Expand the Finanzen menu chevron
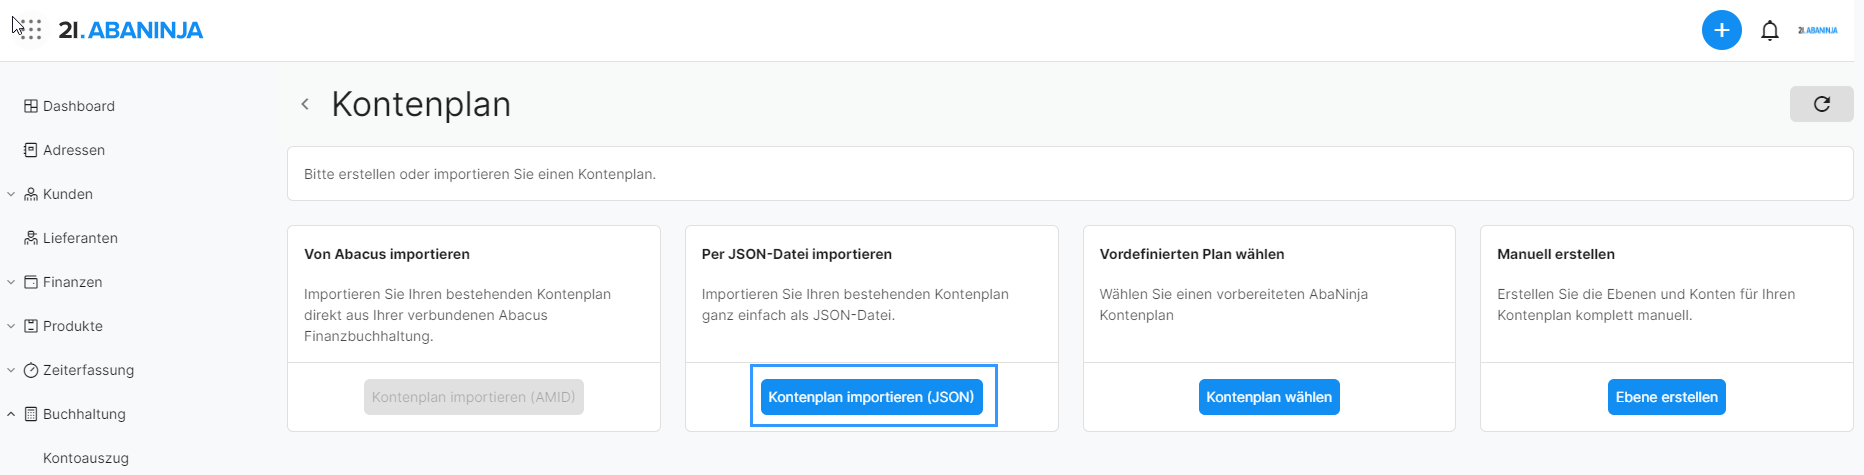Image resolution: width=1864 pixels, height=475 pixels. (x=11, y=282)
